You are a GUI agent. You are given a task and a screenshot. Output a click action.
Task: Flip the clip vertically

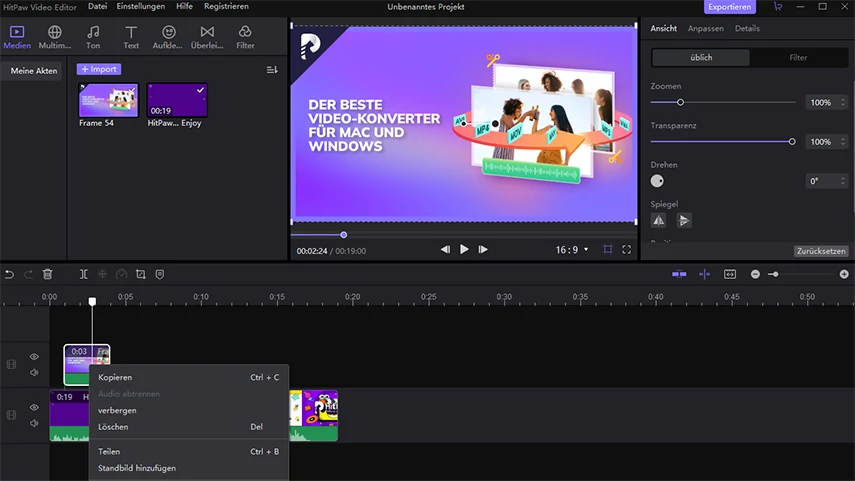(684, 220)
